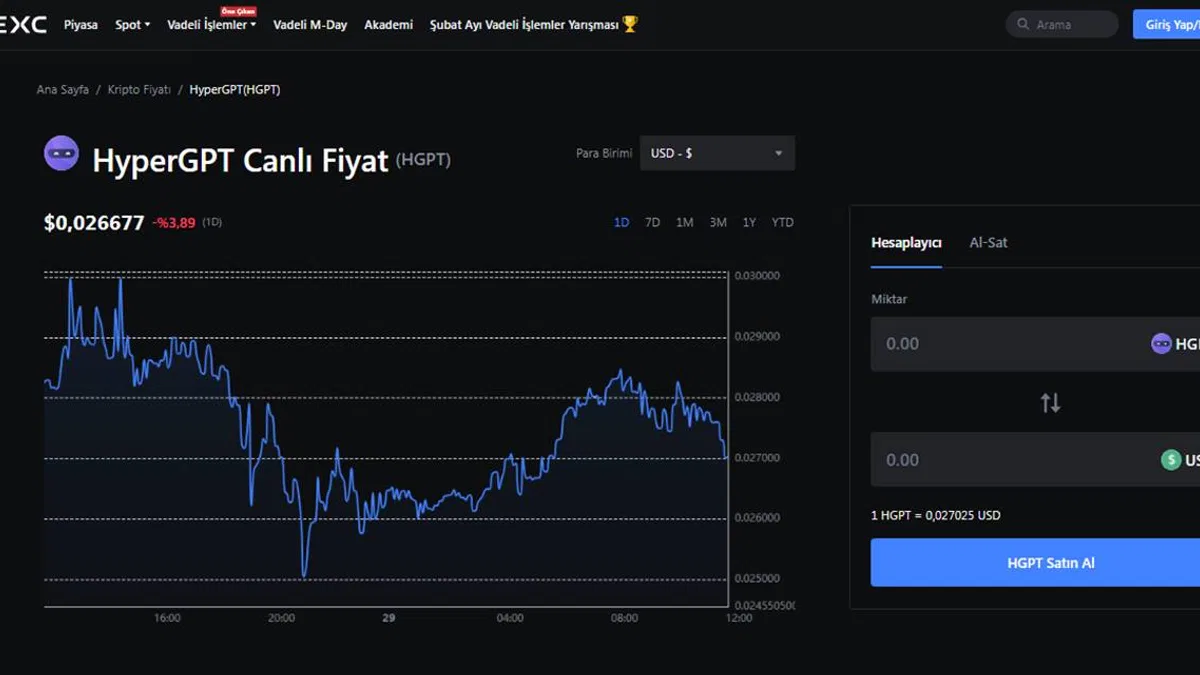Expand the Spot dropdown menu

tap(133, 25)
